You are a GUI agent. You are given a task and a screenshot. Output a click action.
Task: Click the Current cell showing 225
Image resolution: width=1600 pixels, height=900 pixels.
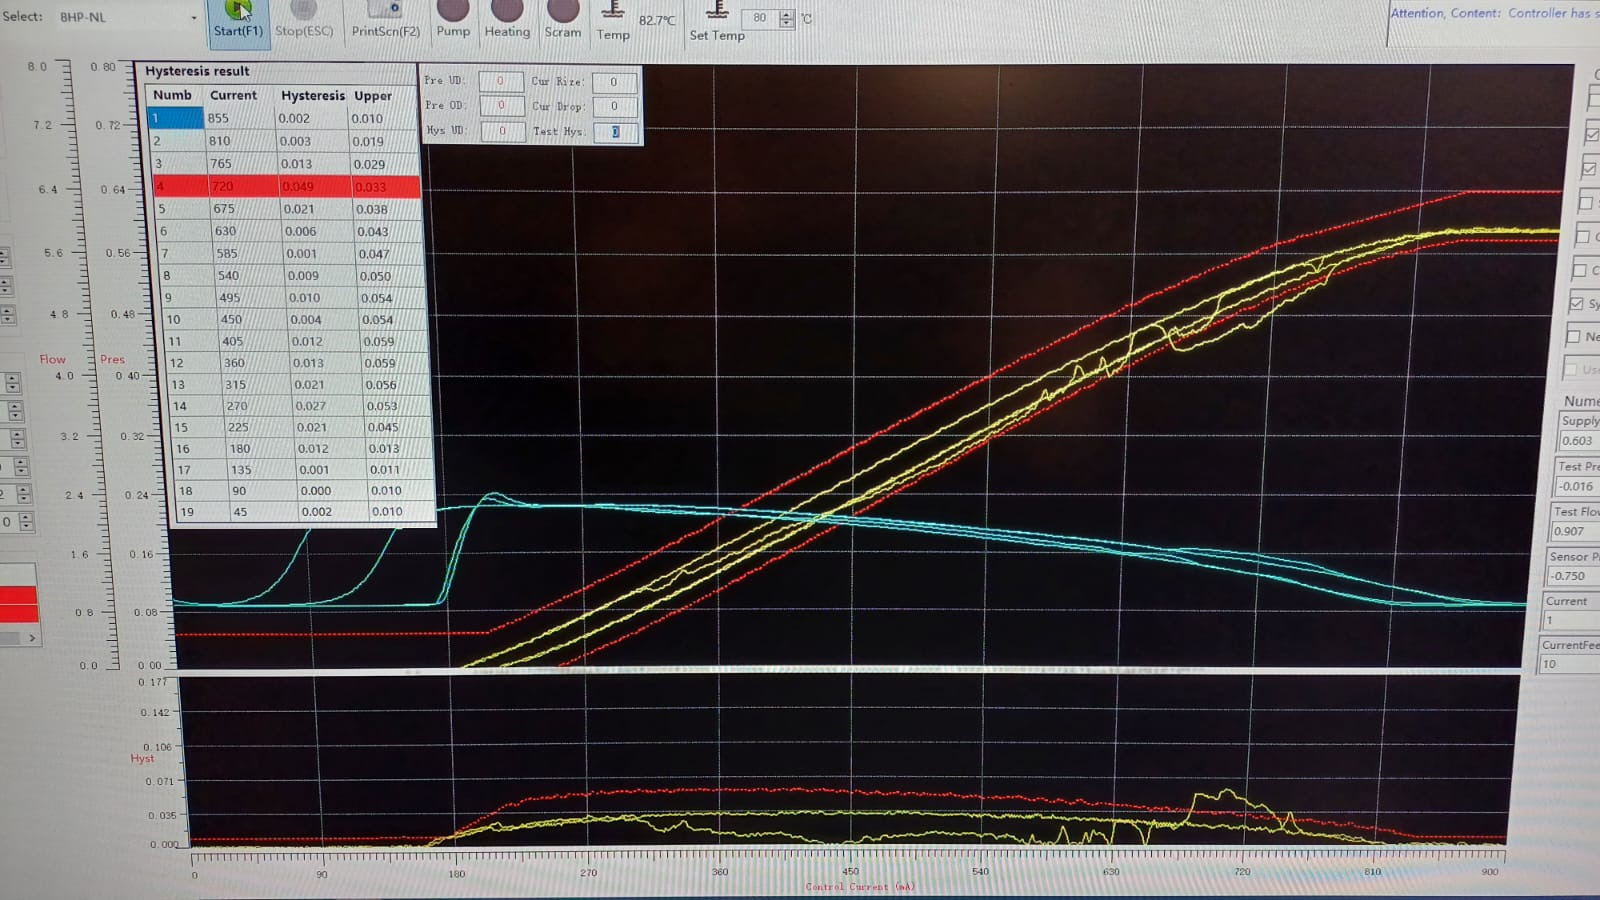coord(259,427)
